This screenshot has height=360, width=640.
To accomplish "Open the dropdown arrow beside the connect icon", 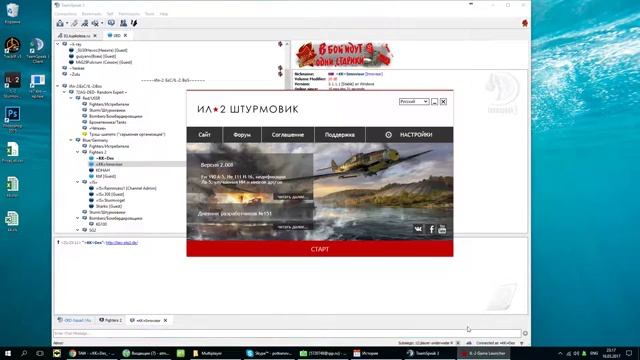I will click(67, 24).
